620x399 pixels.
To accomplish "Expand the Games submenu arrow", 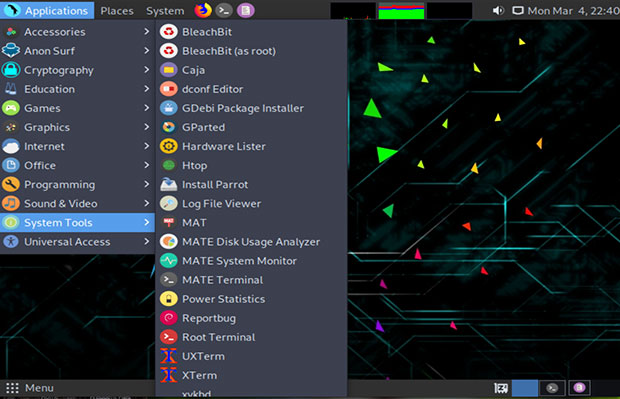I will pos(146,108).
